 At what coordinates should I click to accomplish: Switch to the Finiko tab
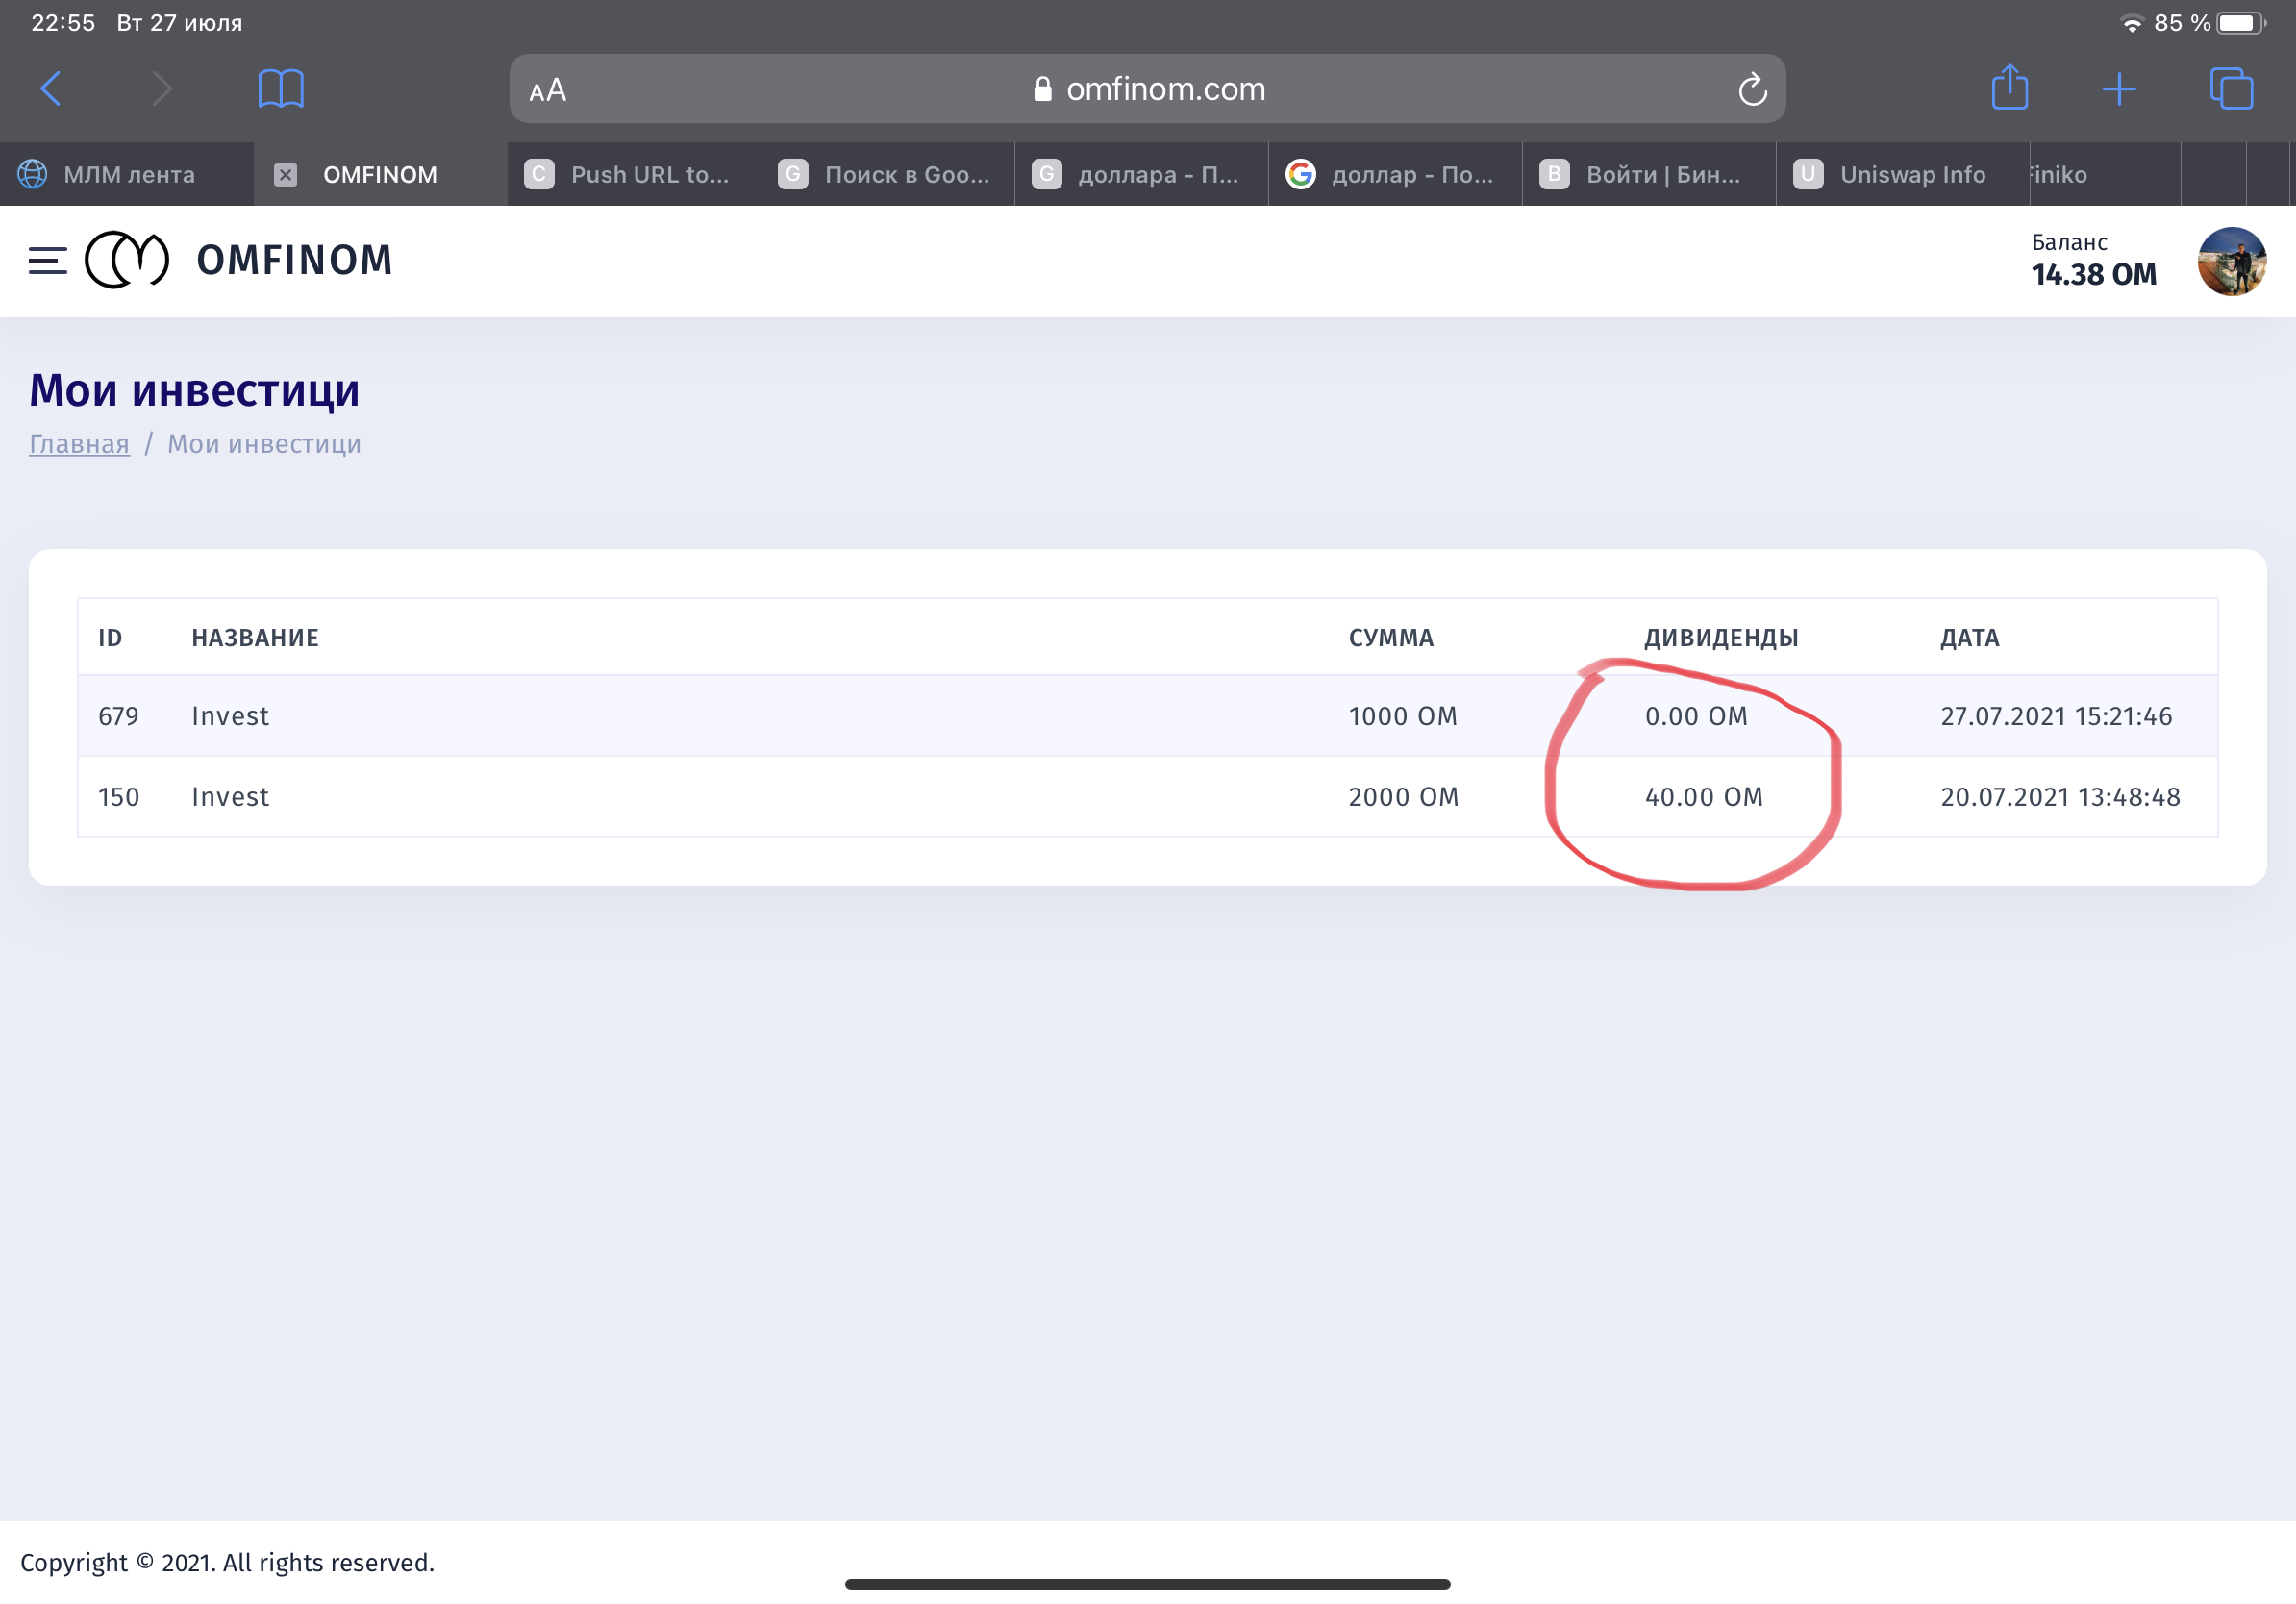(2106, 175)
